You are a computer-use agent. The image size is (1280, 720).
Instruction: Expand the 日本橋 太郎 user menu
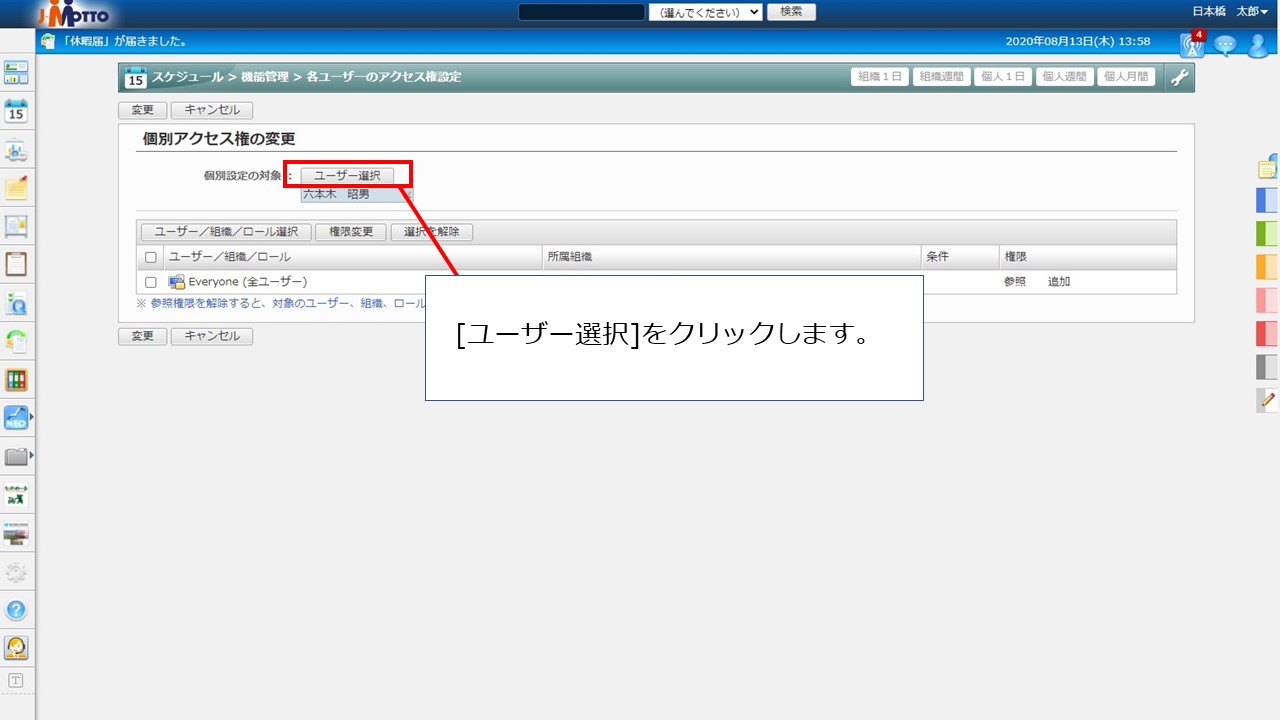pyautogui.click(x=1230, y=11)
